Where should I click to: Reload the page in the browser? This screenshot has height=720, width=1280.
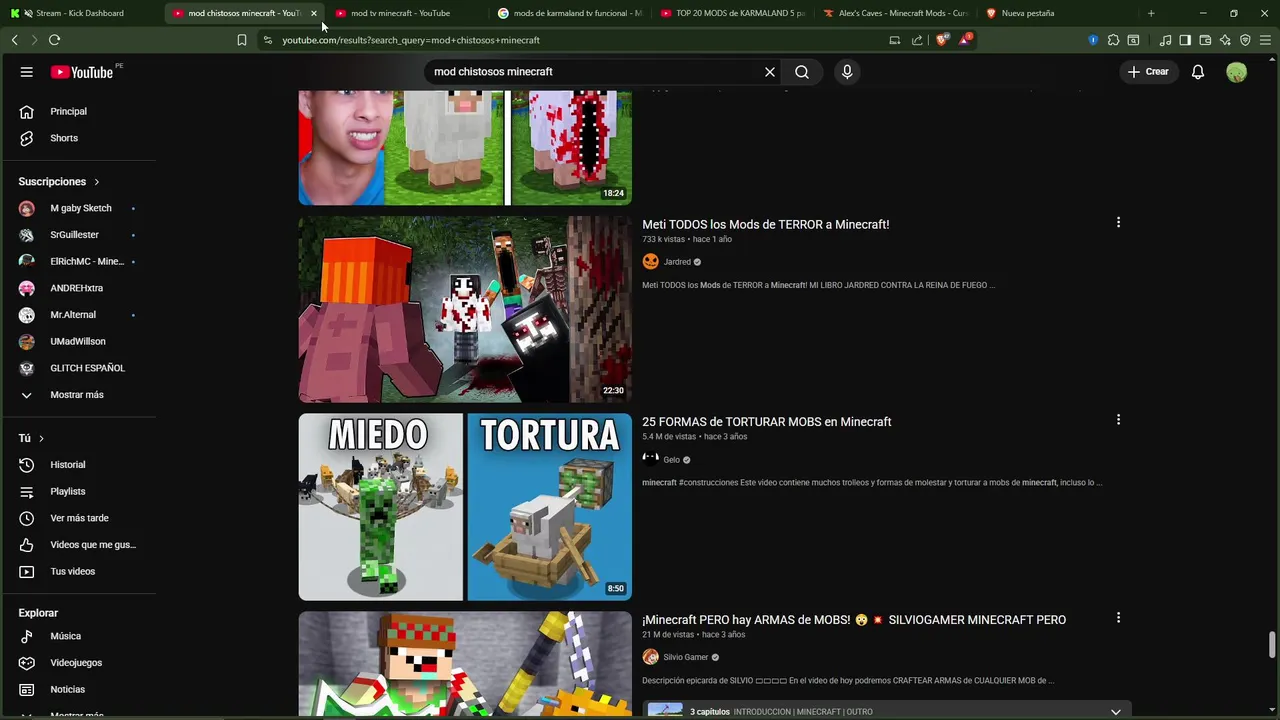click(x=54, y=40)
